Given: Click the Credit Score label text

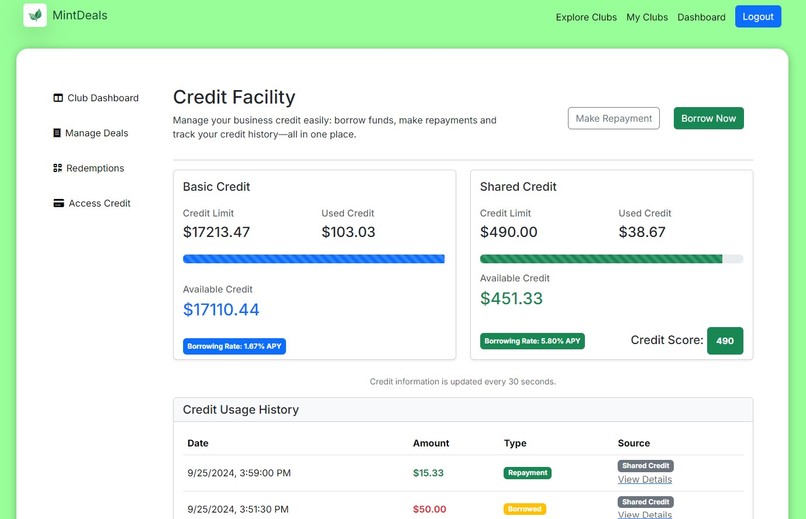Looking at the screenshot, I should coord(667,340).
